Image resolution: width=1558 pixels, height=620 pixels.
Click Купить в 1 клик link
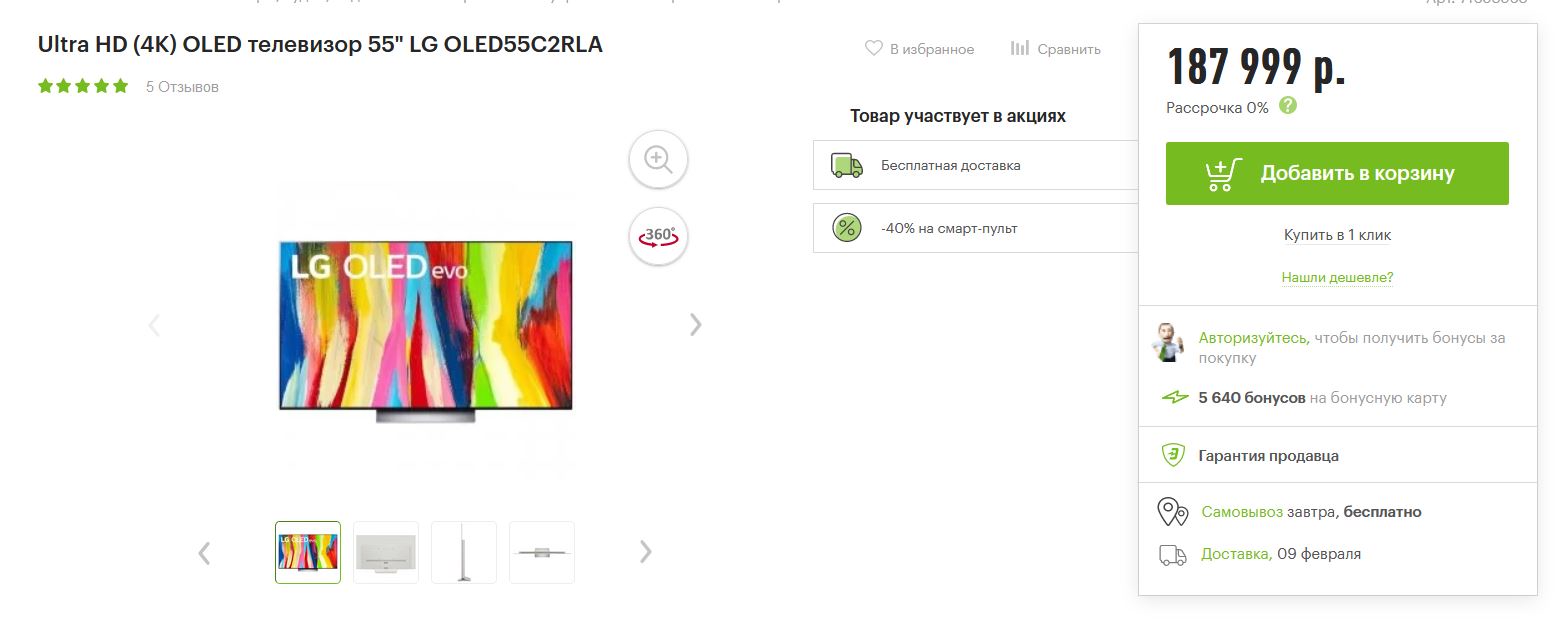1337,235
